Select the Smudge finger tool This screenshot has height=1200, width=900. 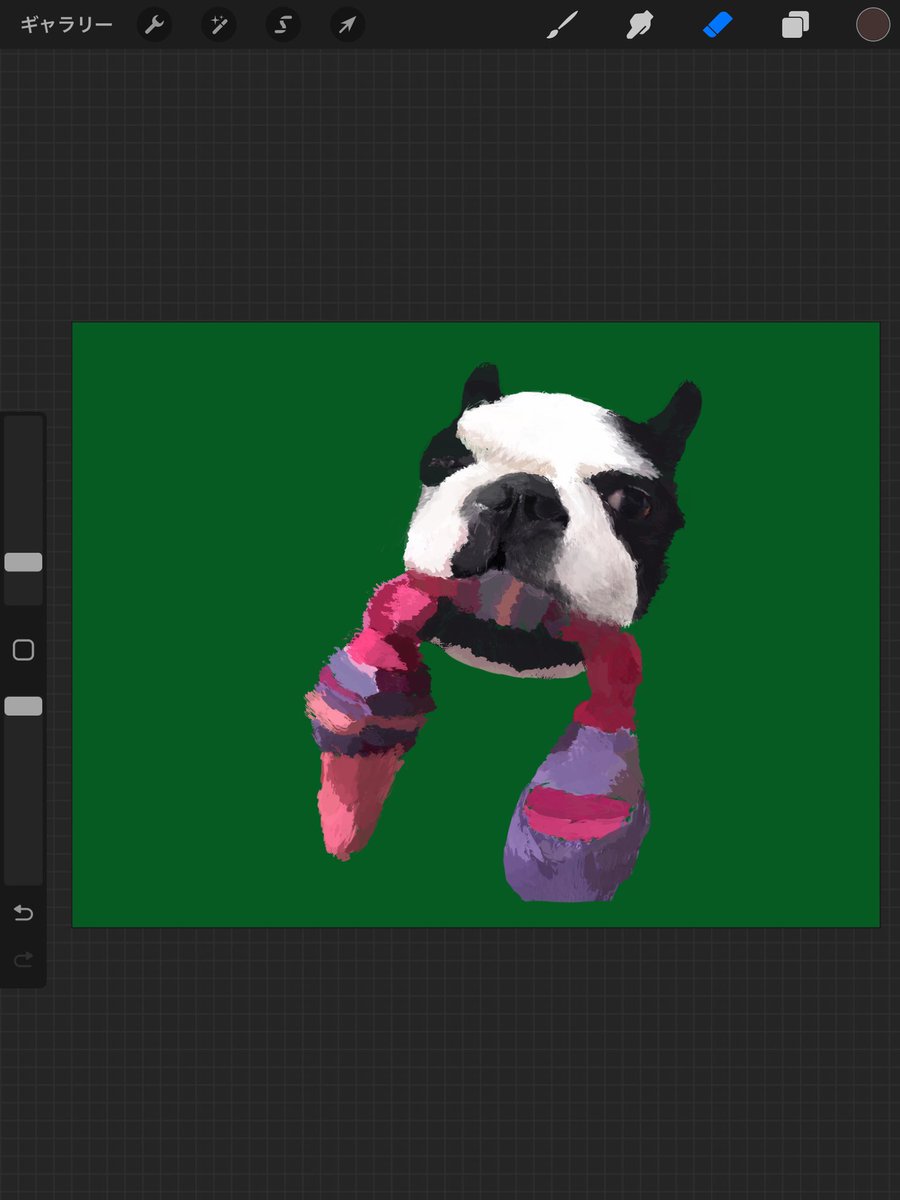tap(640, 25)
